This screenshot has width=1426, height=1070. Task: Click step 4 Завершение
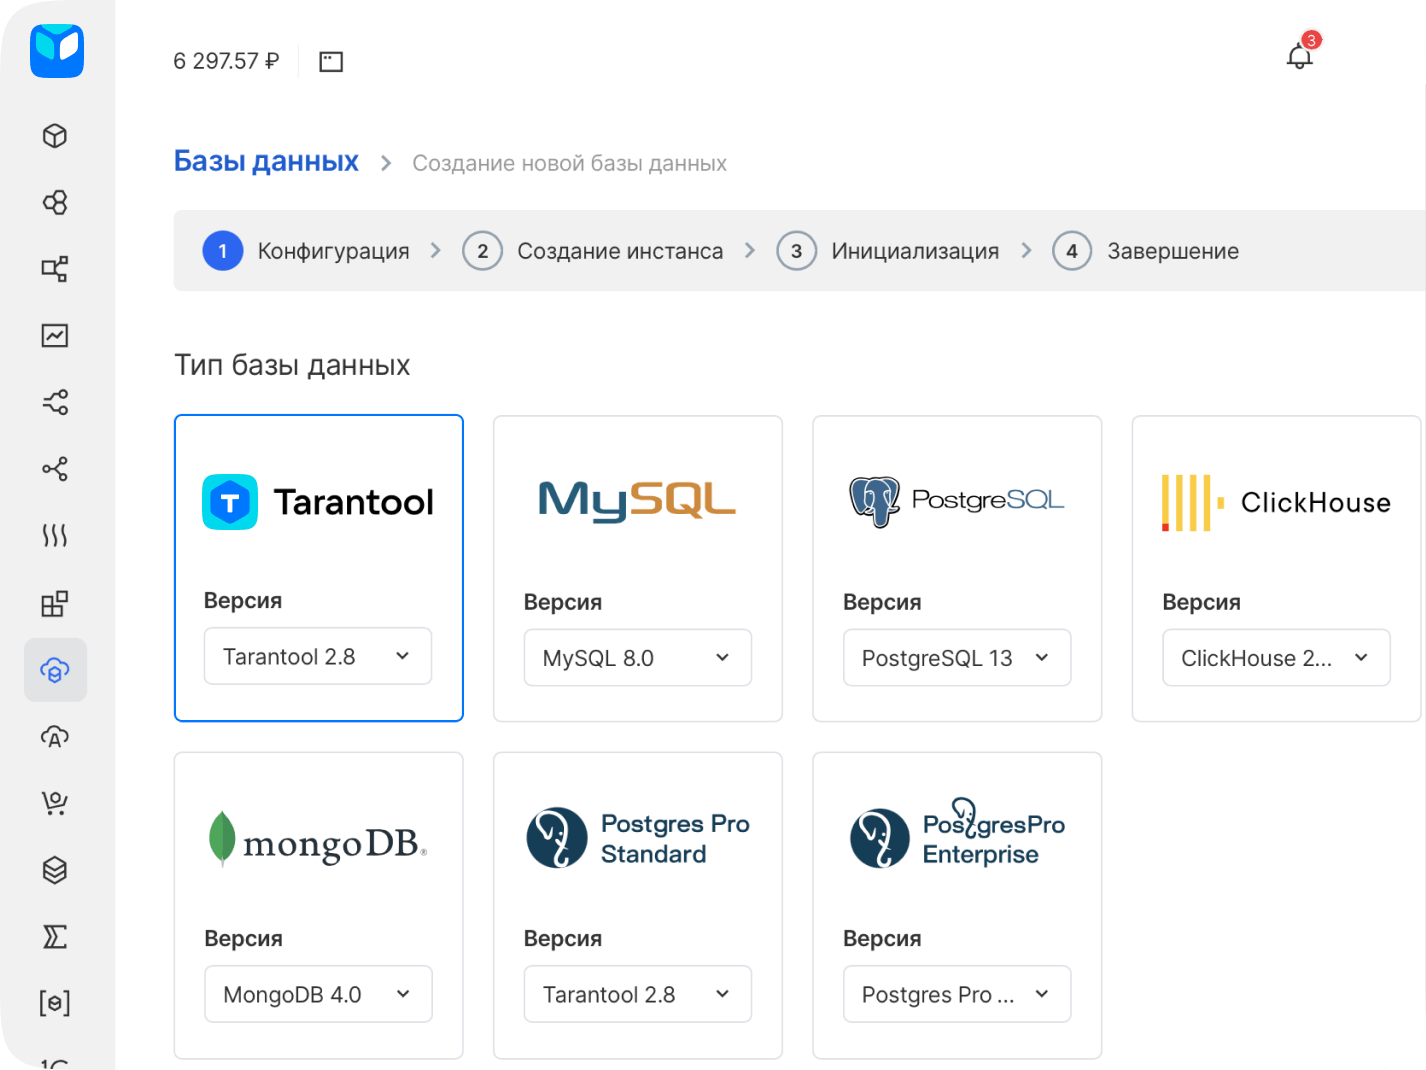(1146, 251)
